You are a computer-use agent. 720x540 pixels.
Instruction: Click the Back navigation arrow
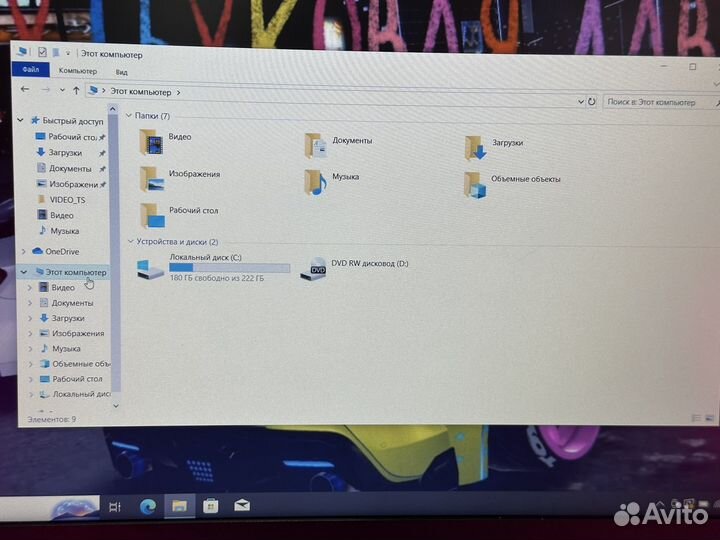(25, 89)
